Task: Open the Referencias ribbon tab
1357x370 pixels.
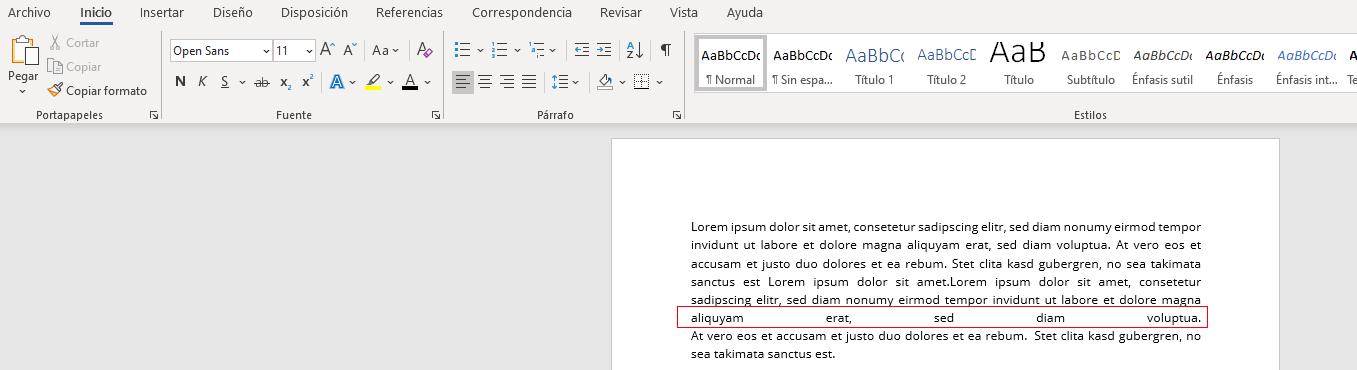Action: pyautogui.click(x=409, y=13)
